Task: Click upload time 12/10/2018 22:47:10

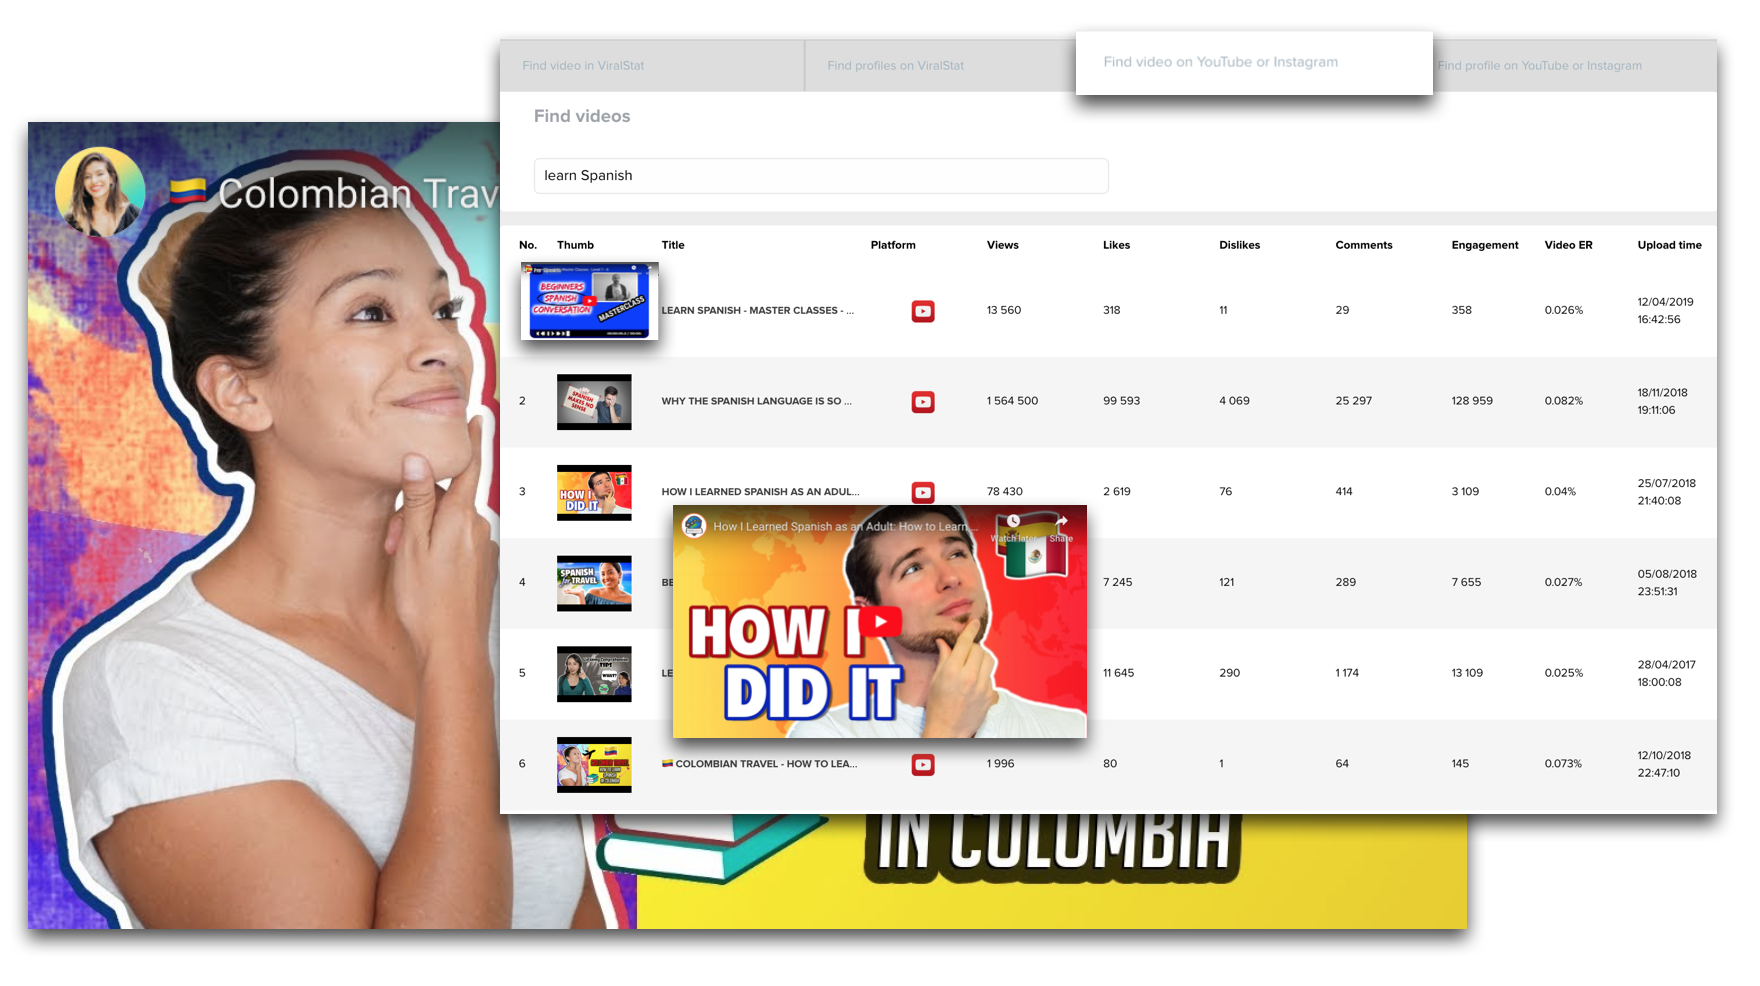Action: [x=1664, y=764]
